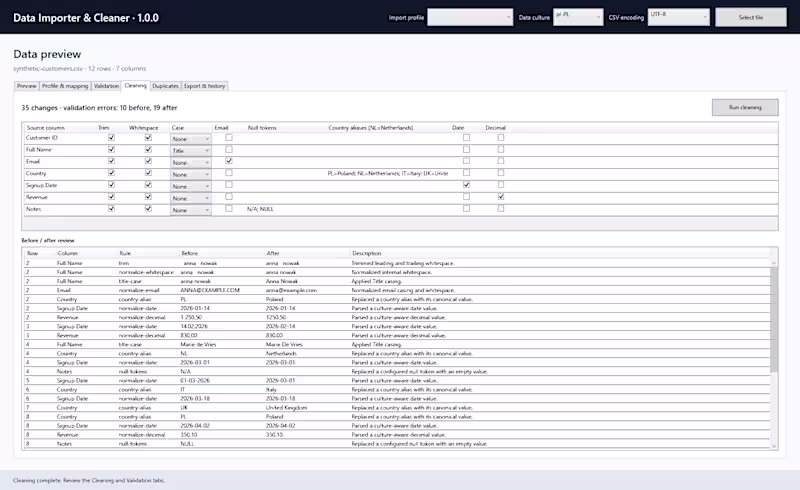Image resolution: width=800 pixels, height=490 pixels.
Task: Open Case dropdown for Customer ID
Action: (x=190, y=139)
